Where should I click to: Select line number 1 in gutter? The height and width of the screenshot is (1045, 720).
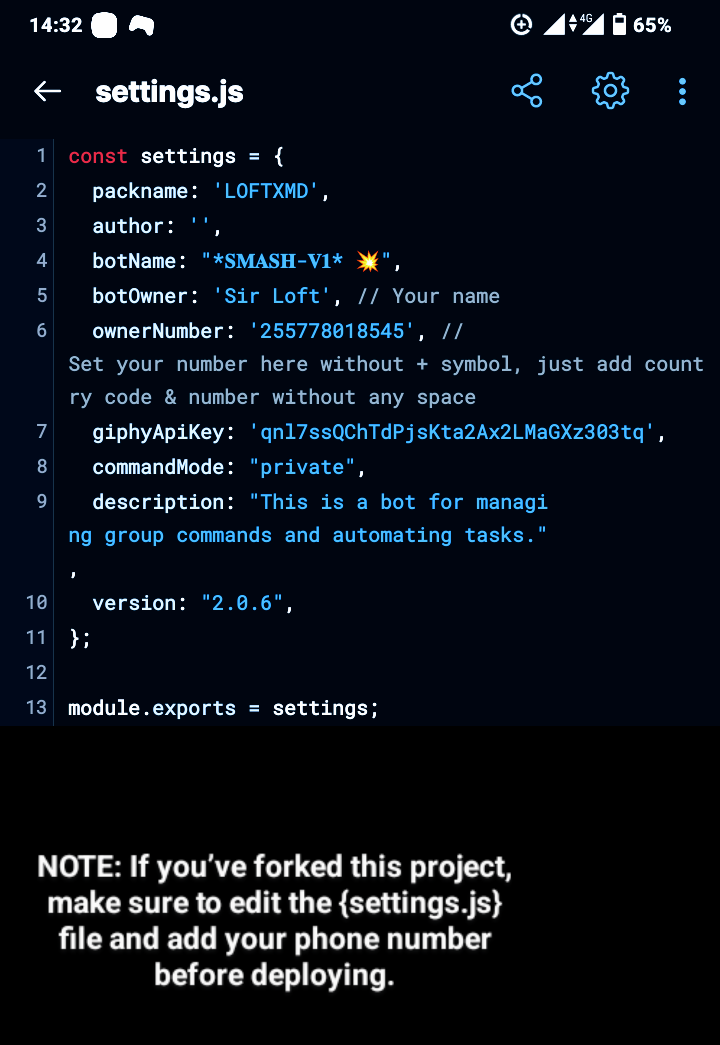click(41, 156)
